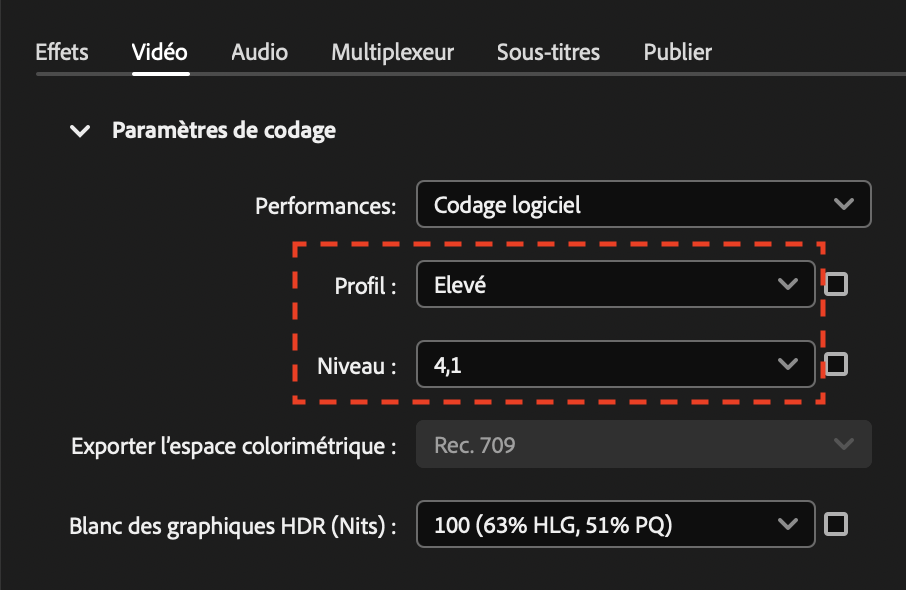
Task: Select the Vidéo tab
Action: click(159, 52)
